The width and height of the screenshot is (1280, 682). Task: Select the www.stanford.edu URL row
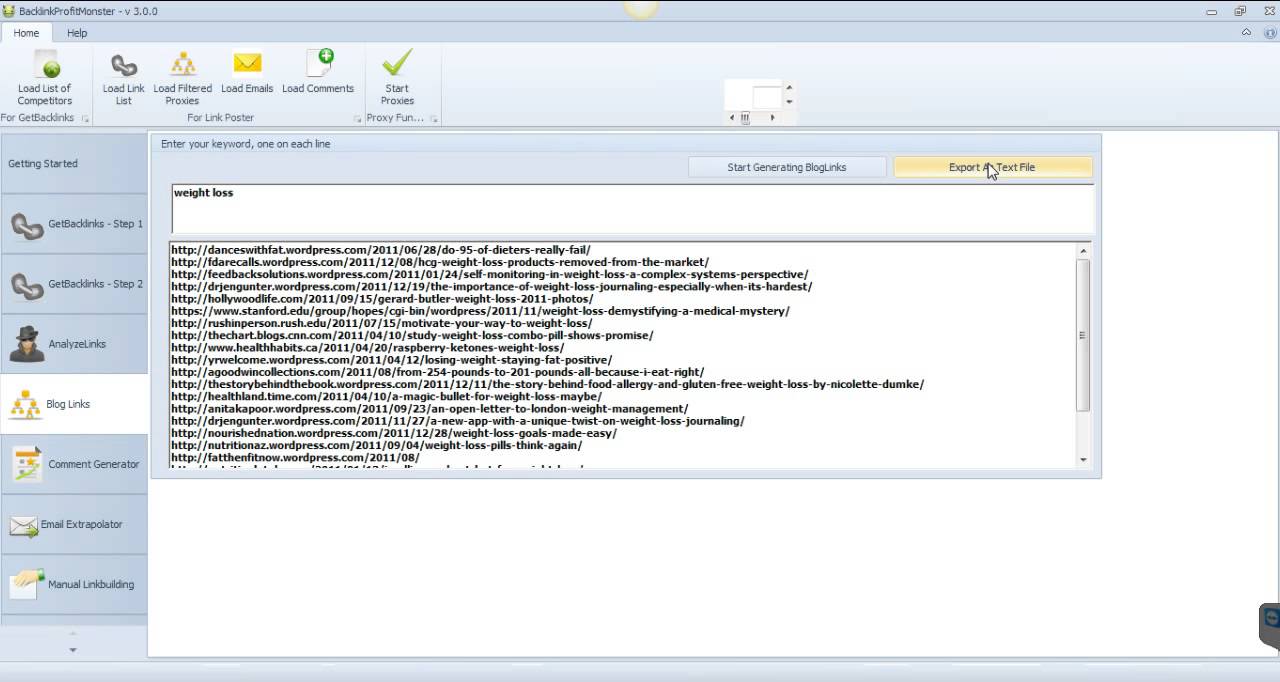pos(480,311)
